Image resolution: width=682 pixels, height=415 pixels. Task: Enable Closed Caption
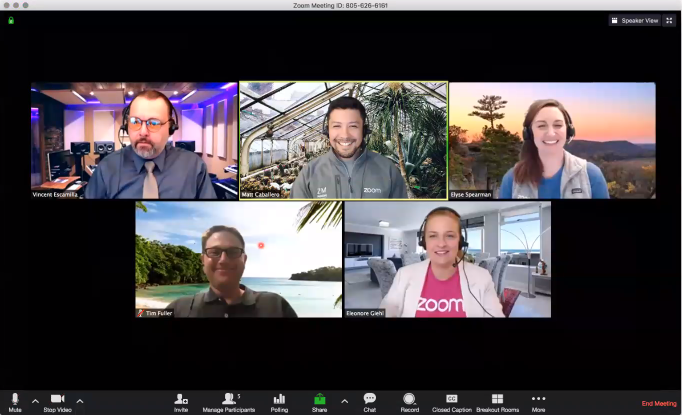click(x=452, y=402)
